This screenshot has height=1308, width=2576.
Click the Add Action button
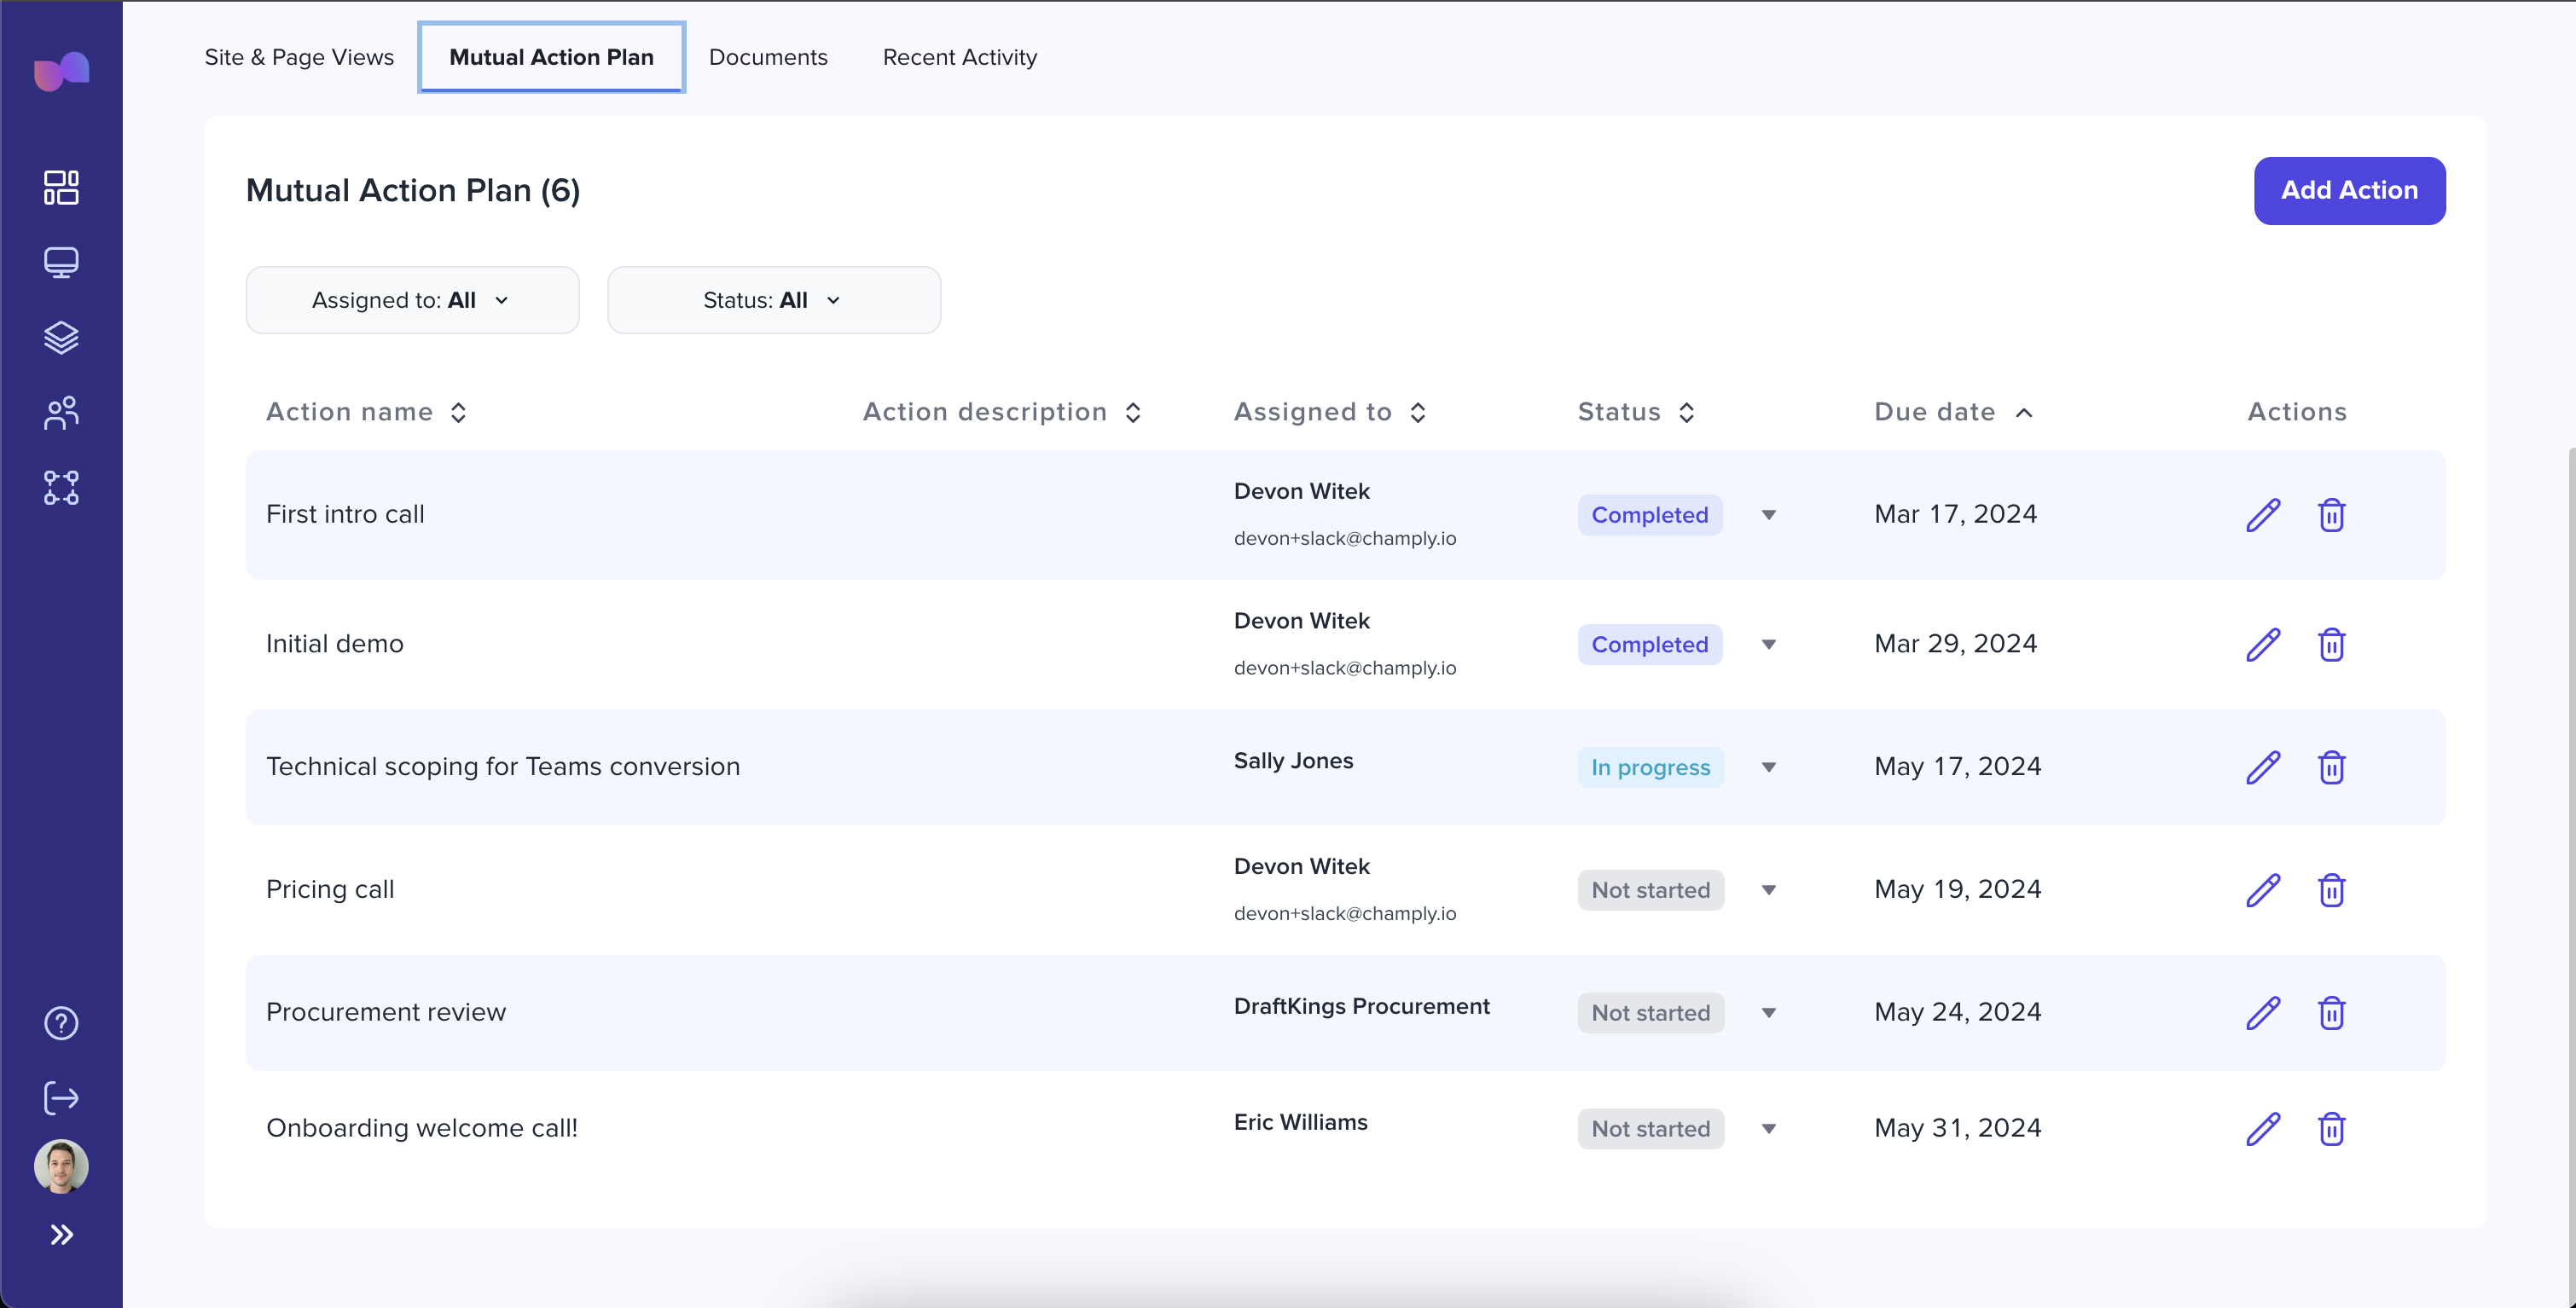(x=2349, y=190)
